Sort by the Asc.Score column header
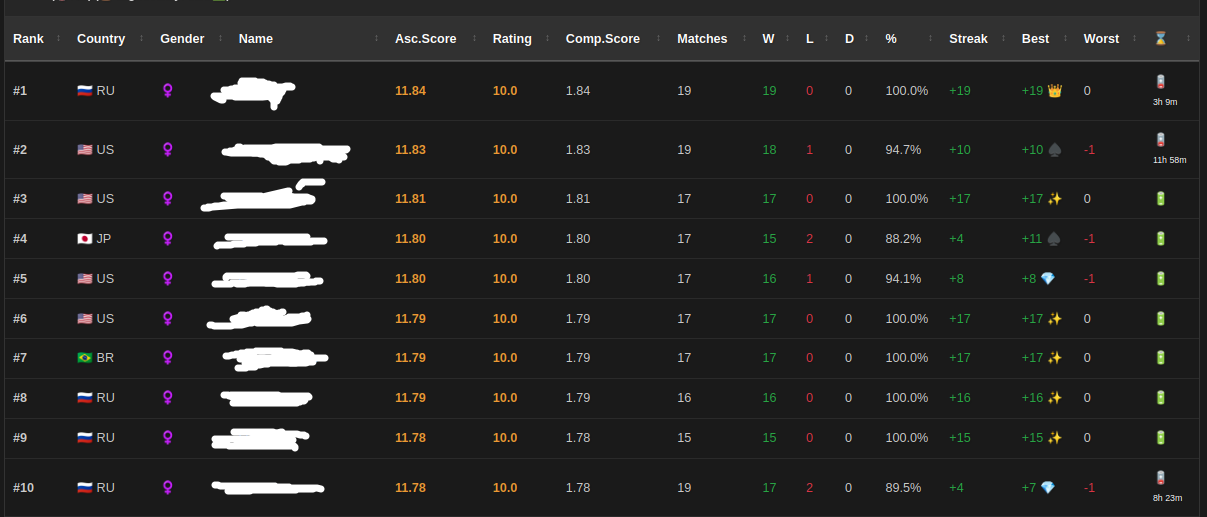 426,39
